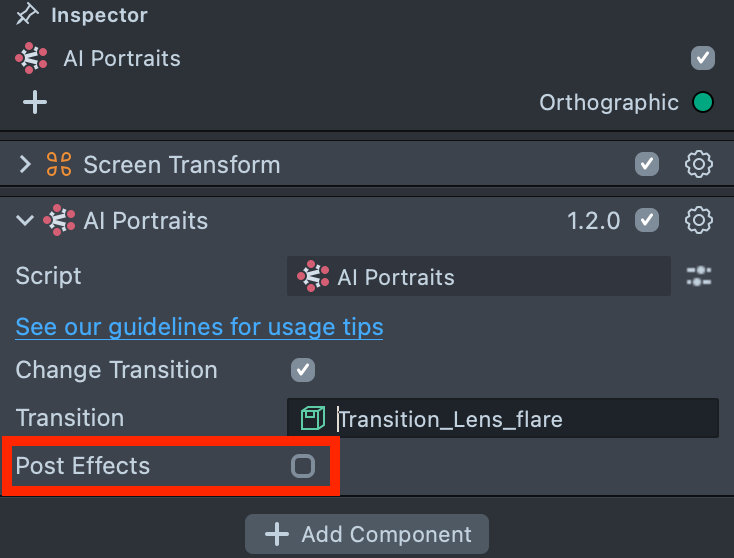Click the green Orthographic layer circle
Viewport: 734px width, 558px height.
703,102
